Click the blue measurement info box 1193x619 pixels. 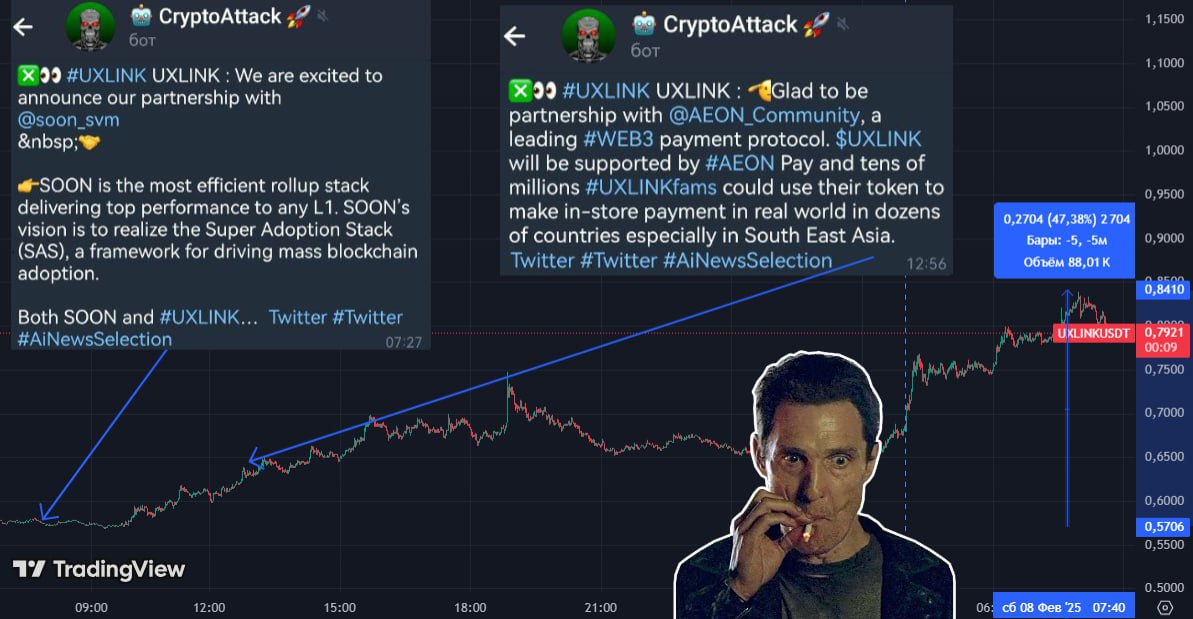(1064, 240)
